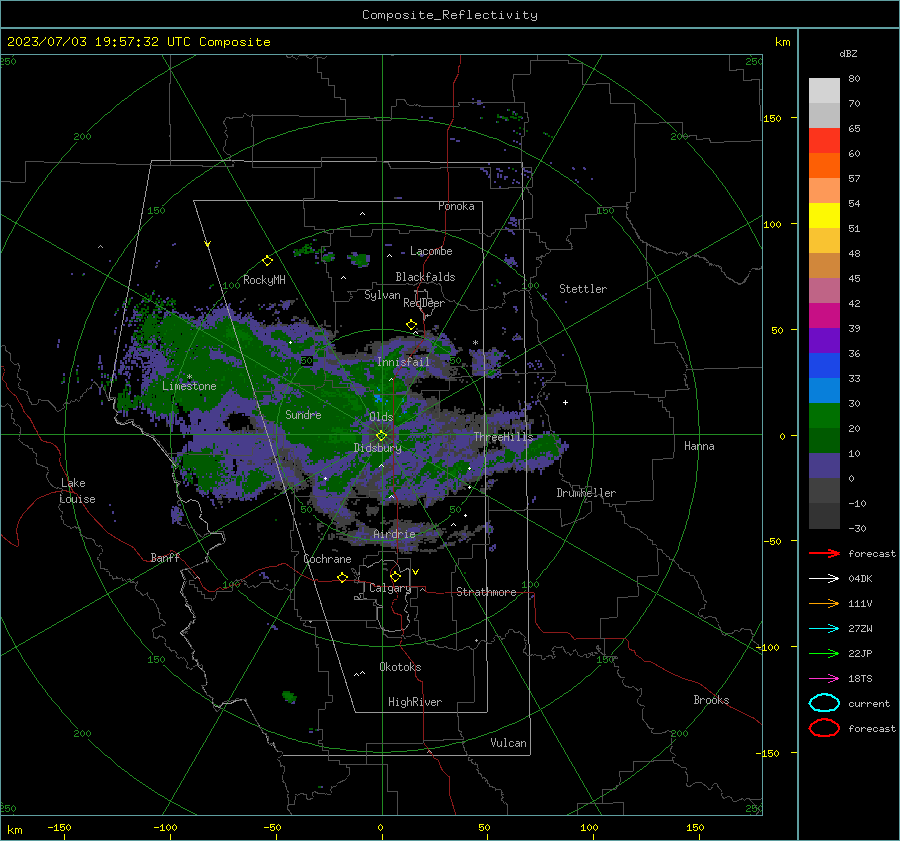
Task: Select the Olds map label
Action: 381,417
